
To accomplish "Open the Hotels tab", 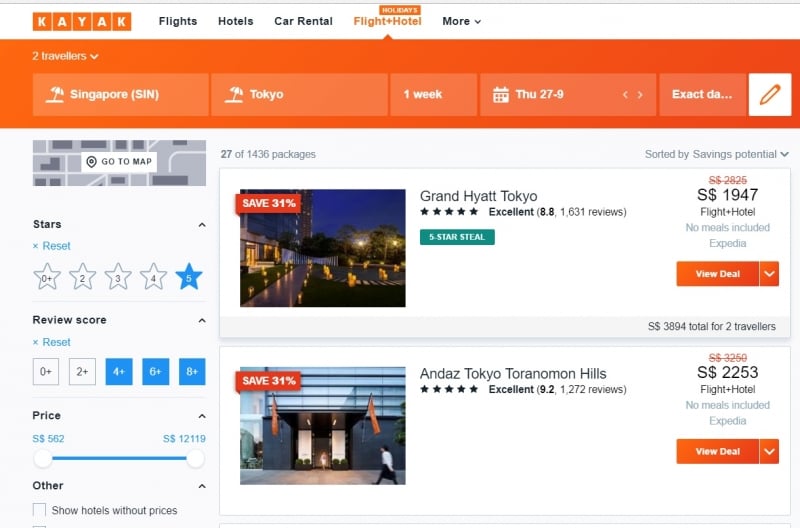I will 236,21.
